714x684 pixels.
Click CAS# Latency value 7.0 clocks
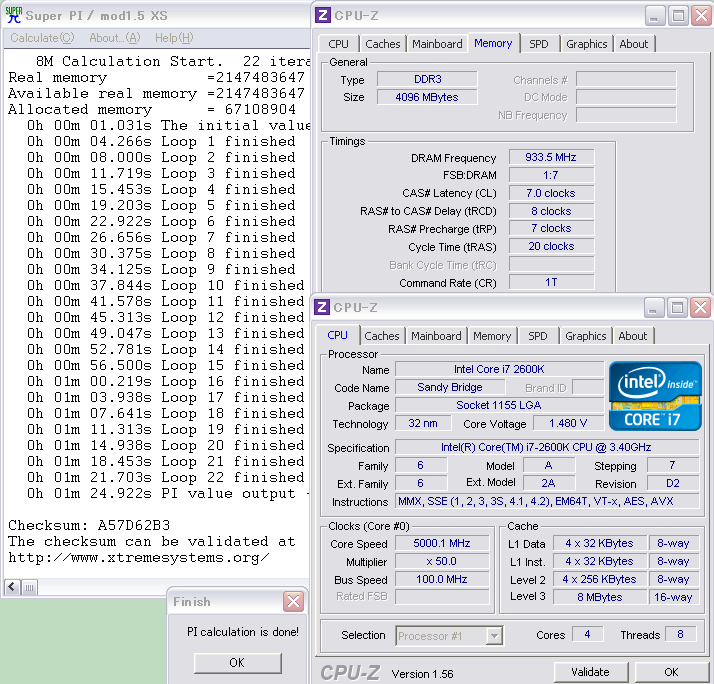pyautogui.click(x=551, y=193)
